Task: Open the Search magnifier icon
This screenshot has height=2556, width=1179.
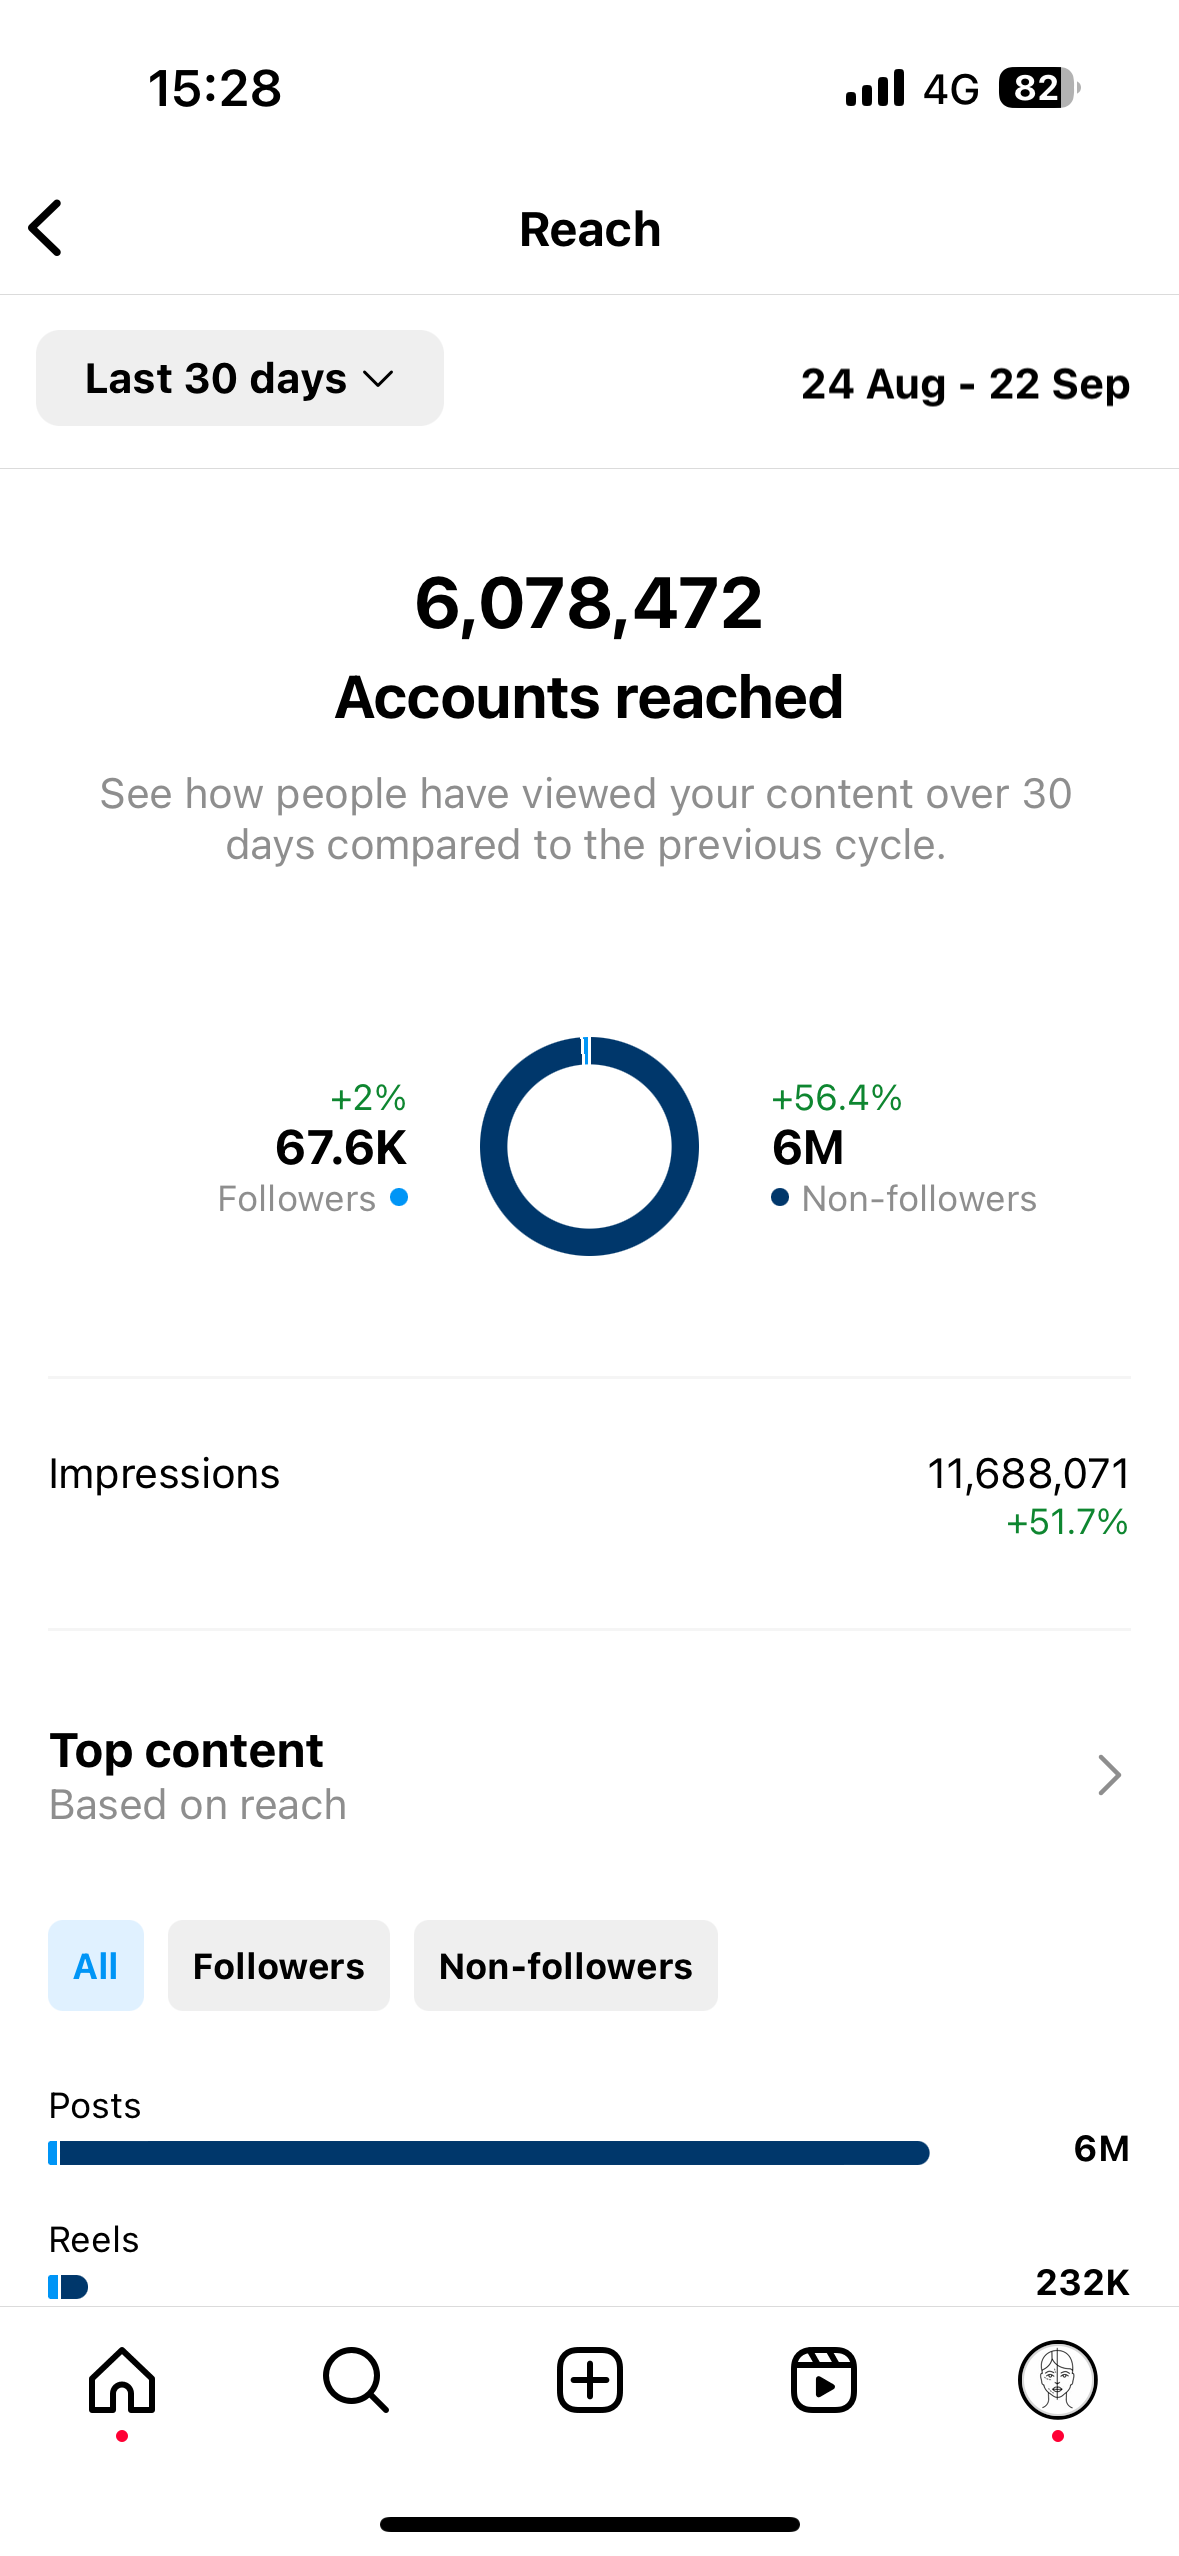Action: [356, 2380]
